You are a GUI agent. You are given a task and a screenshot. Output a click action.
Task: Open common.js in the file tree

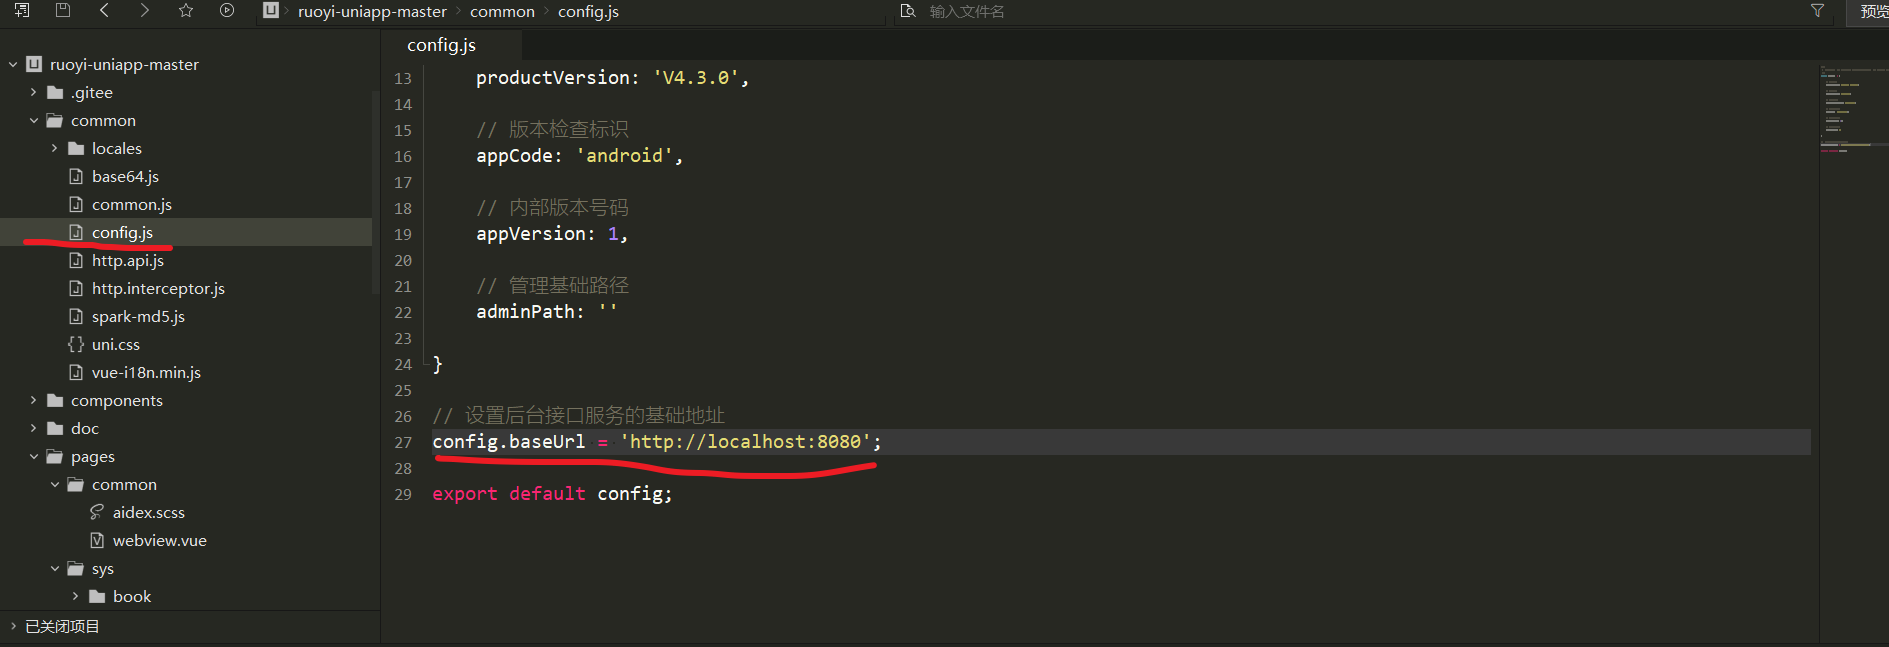[131, 204]
